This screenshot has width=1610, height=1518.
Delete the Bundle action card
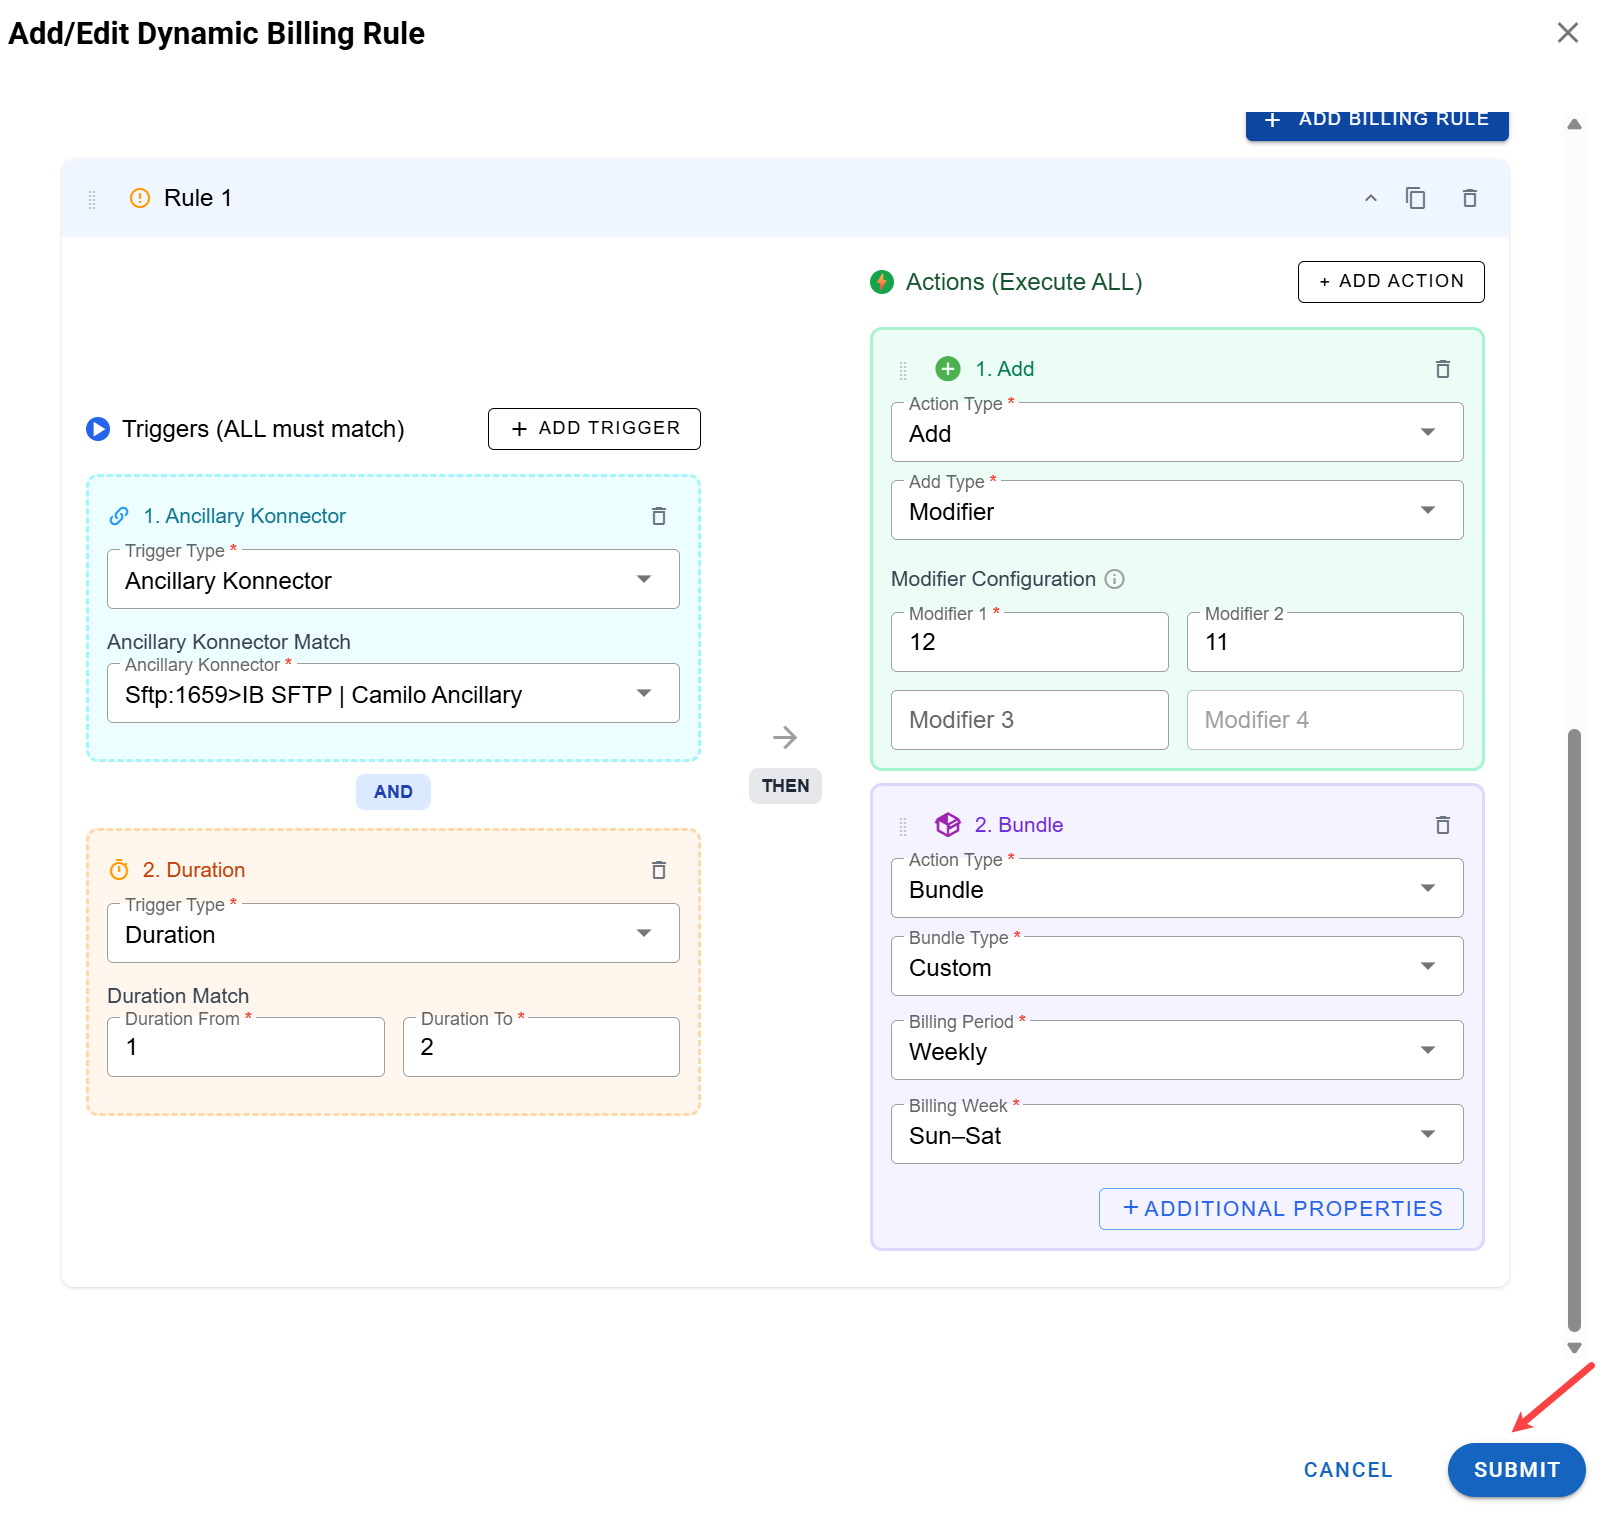coord(1442,825)
